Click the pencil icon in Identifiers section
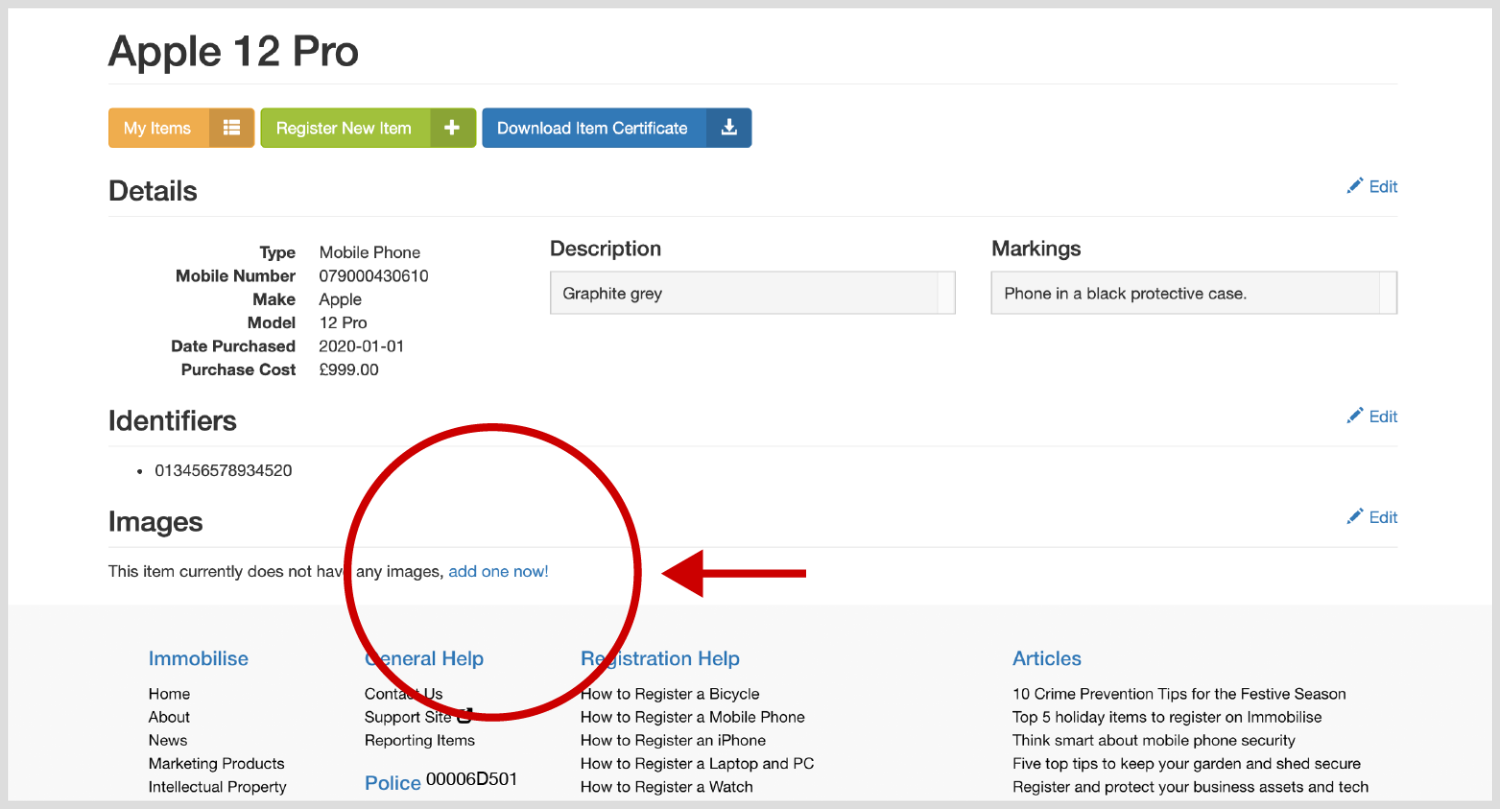Screen dimensions: 1500x809 click(1355, 416)
